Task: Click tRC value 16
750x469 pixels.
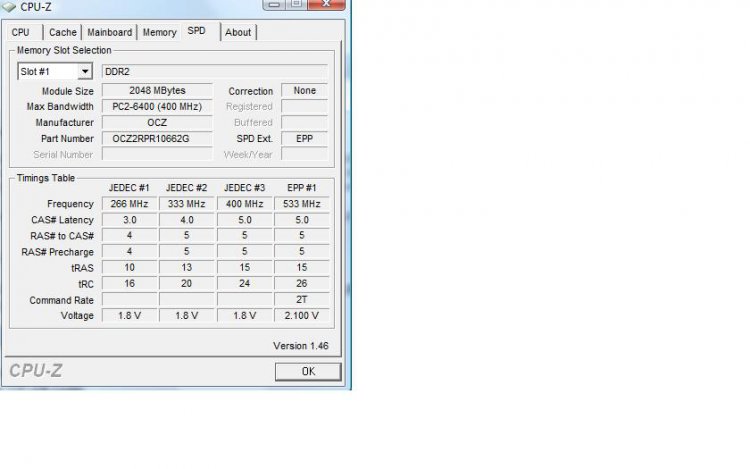Action: 130,284
